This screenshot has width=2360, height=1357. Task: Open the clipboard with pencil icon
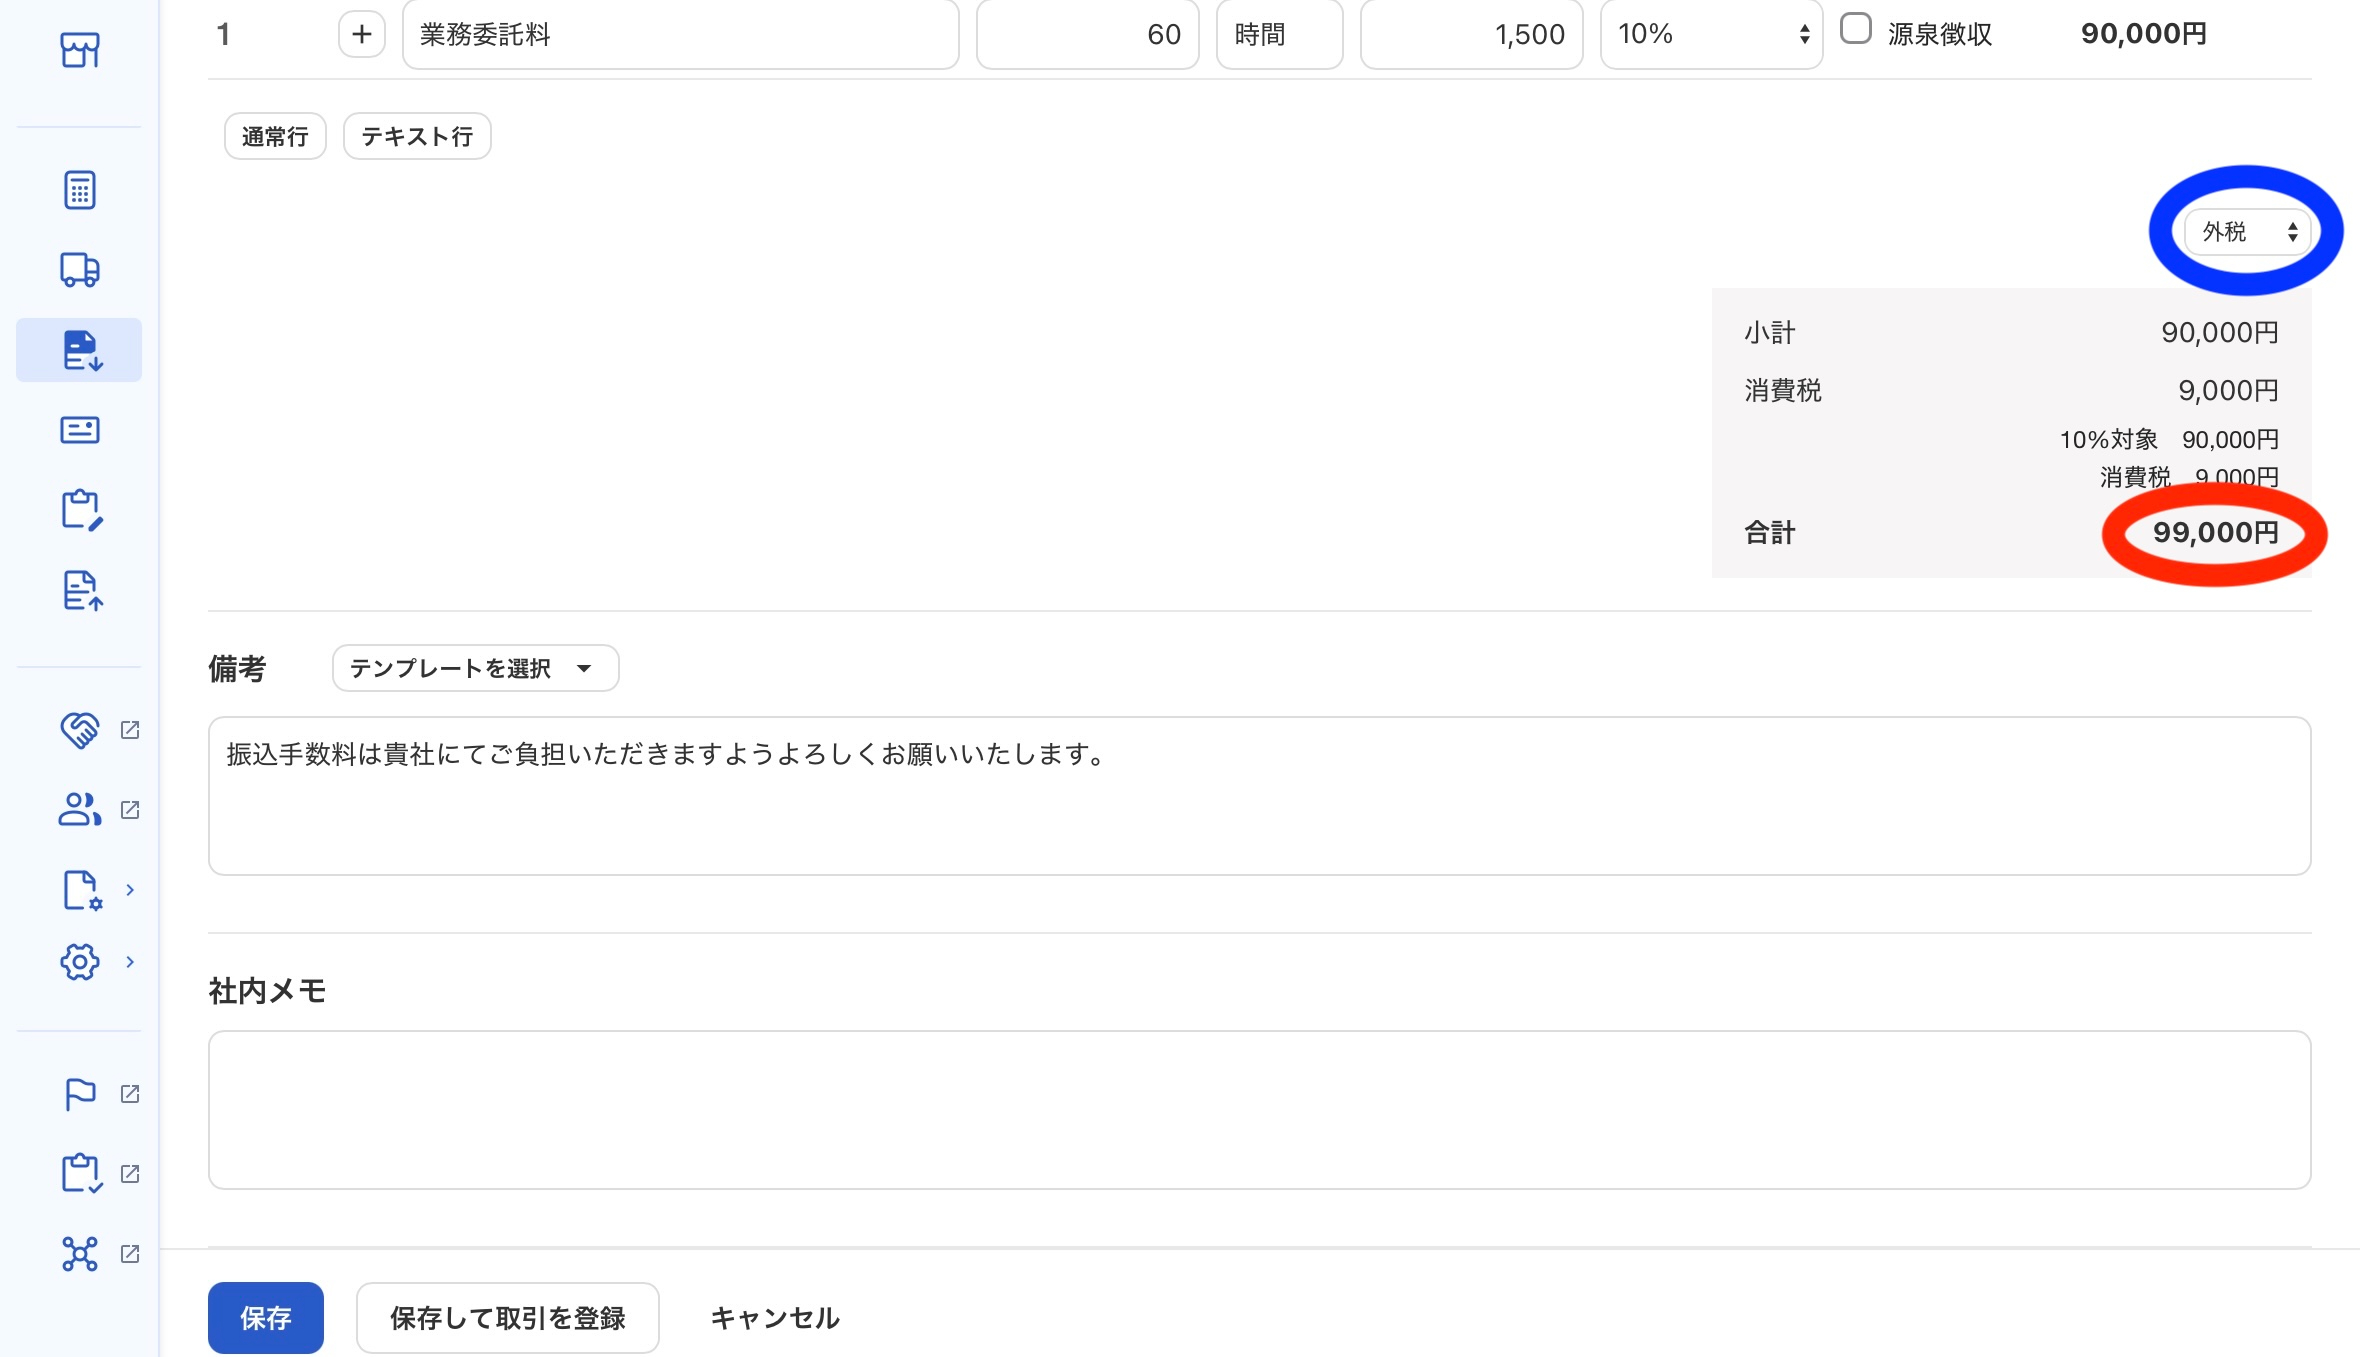[x=79, y=510]
